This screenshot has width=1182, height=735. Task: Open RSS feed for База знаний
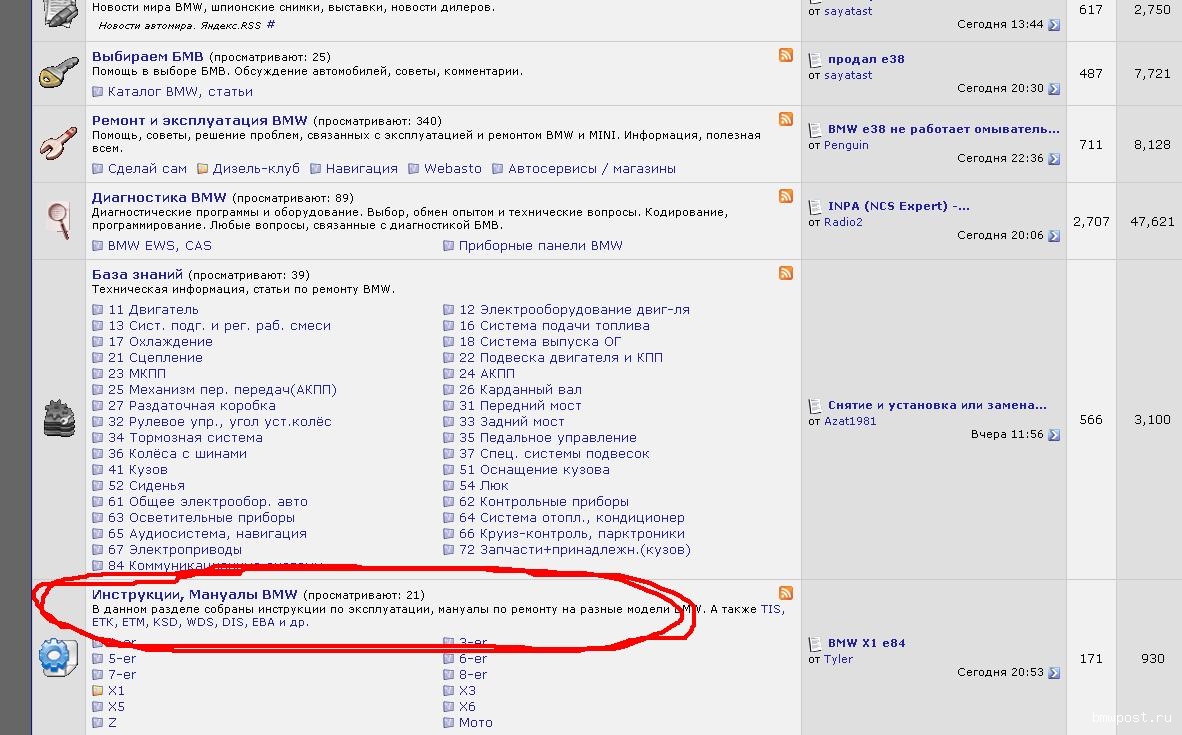point(786,273)
